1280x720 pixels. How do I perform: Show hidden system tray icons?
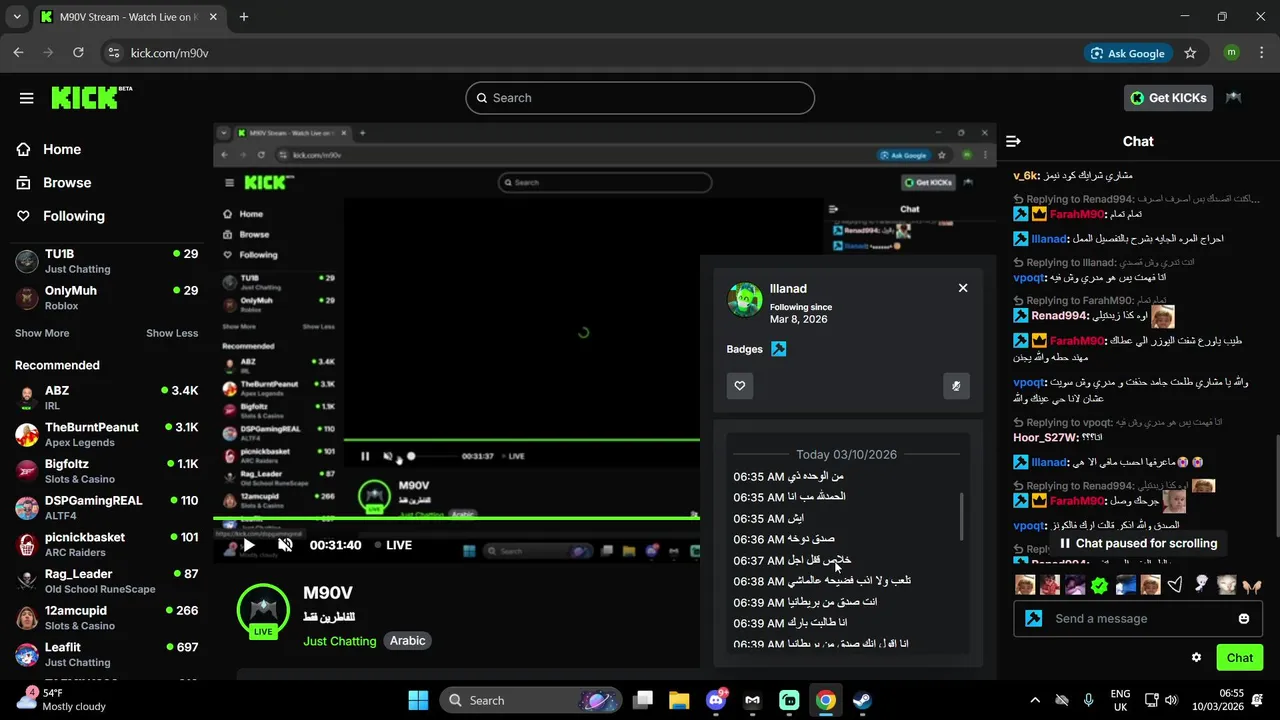tap(1035, 700)
